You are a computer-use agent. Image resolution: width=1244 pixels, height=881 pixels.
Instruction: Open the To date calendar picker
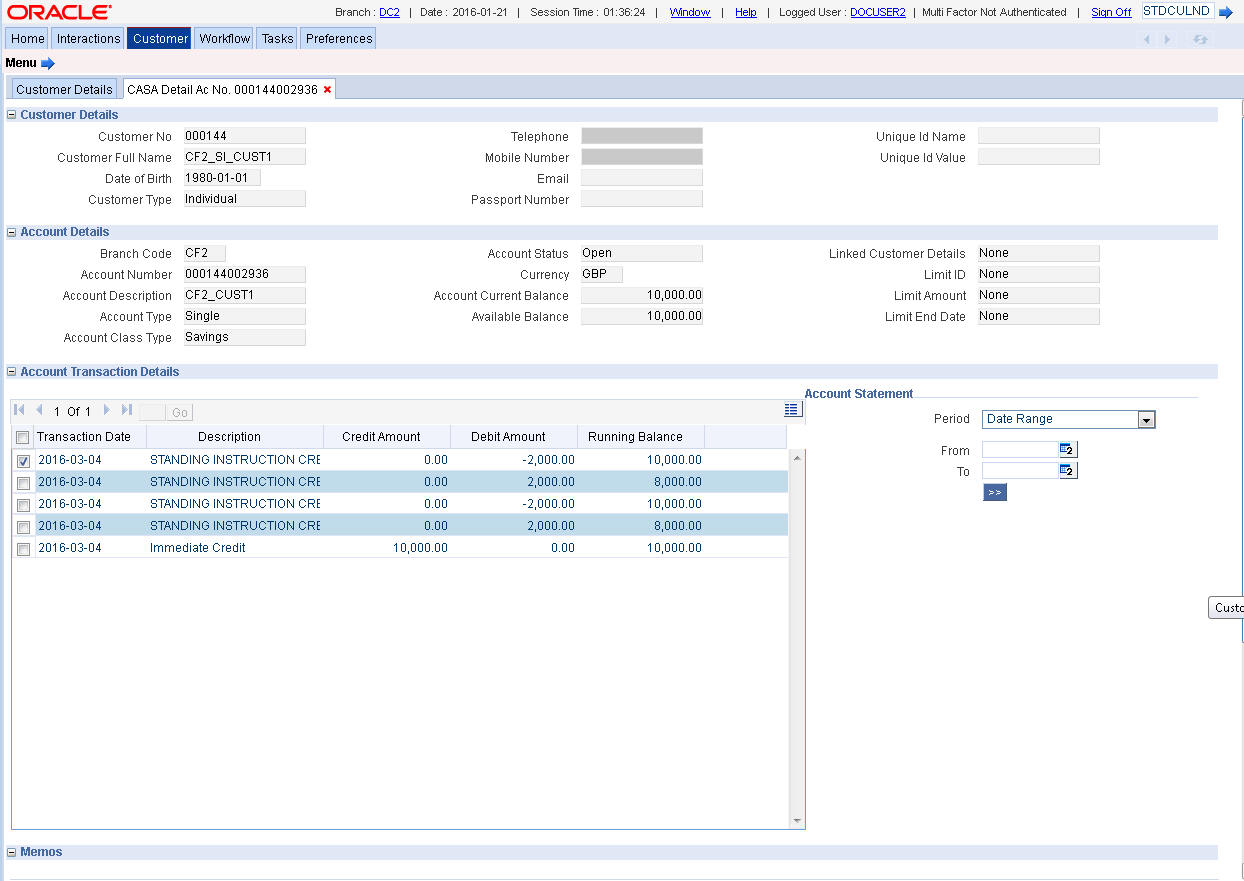pyautogui.click(x=1067, y=471)
